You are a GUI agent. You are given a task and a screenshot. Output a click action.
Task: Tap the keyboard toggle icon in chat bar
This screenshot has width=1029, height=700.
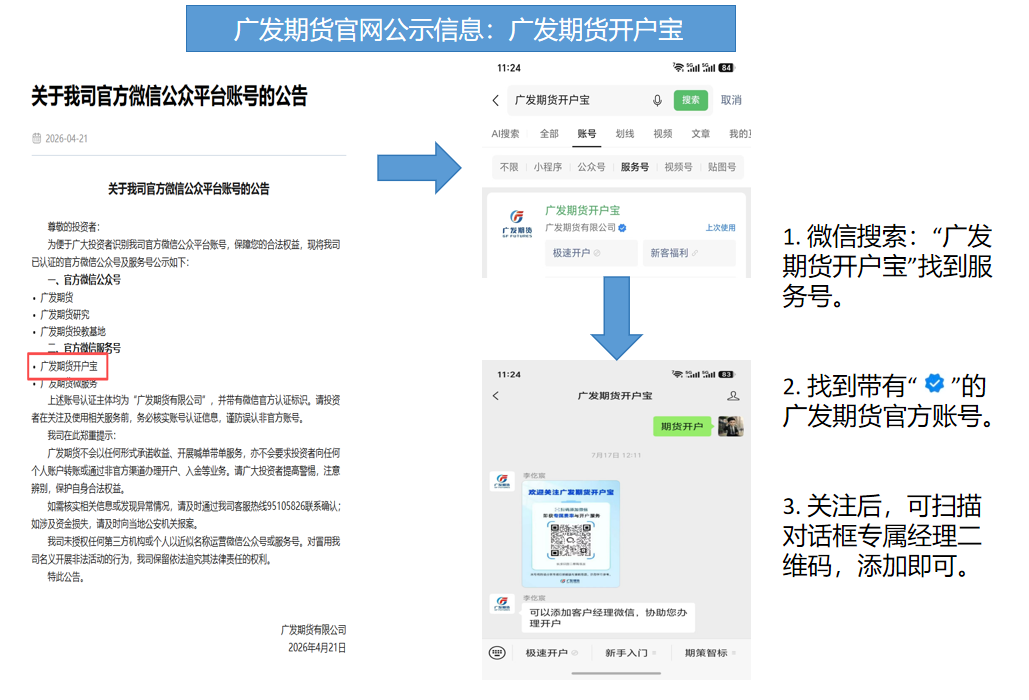[497, 653]
